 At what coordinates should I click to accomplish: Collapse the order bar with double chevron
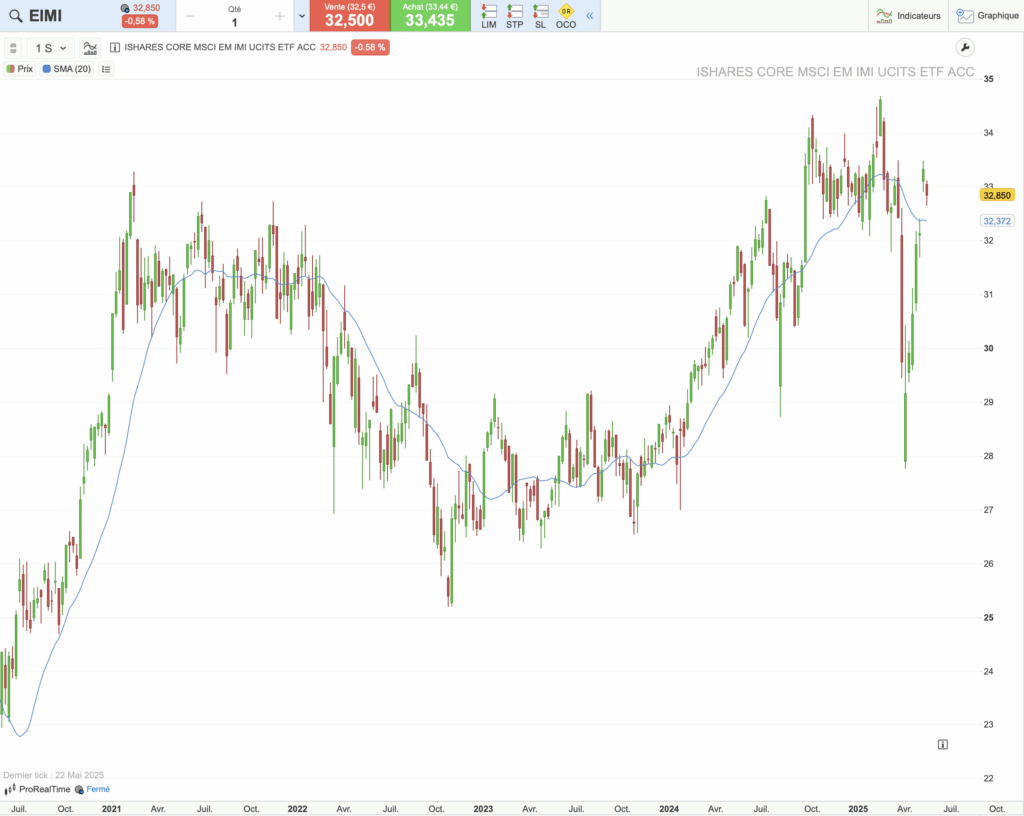pos(590,16)
